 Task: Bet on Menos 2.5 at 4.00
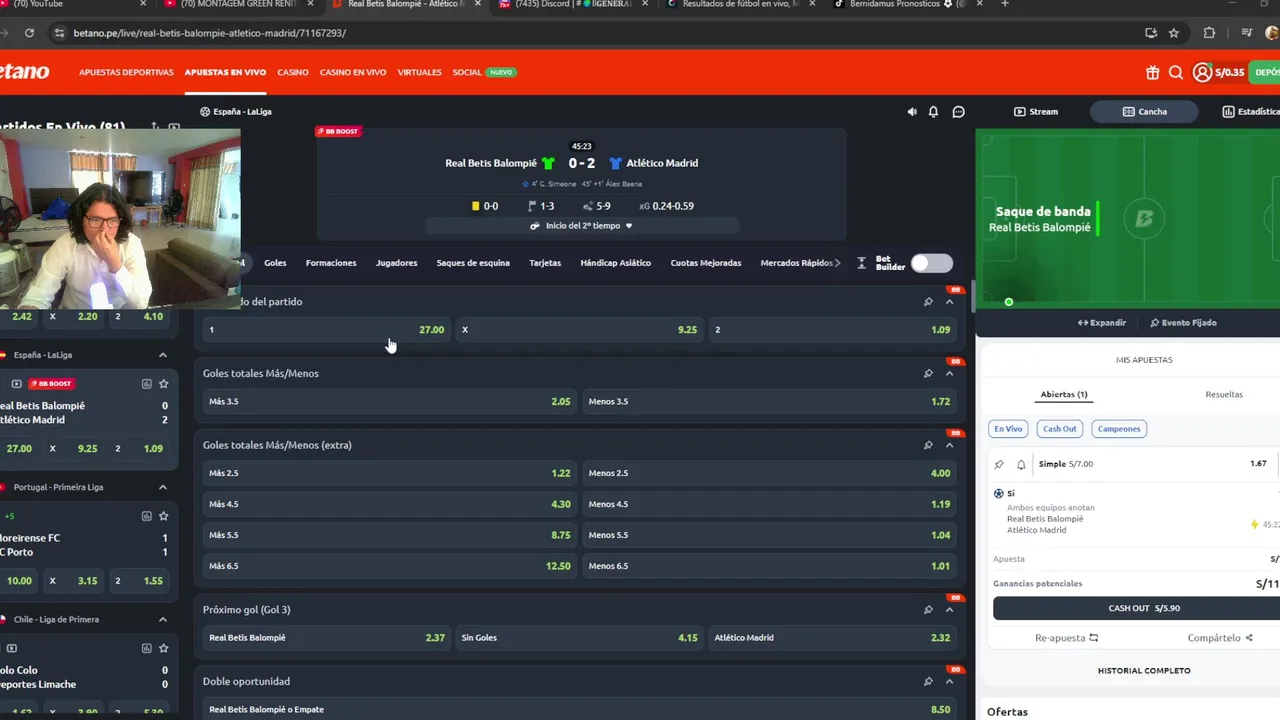point(769,473)
